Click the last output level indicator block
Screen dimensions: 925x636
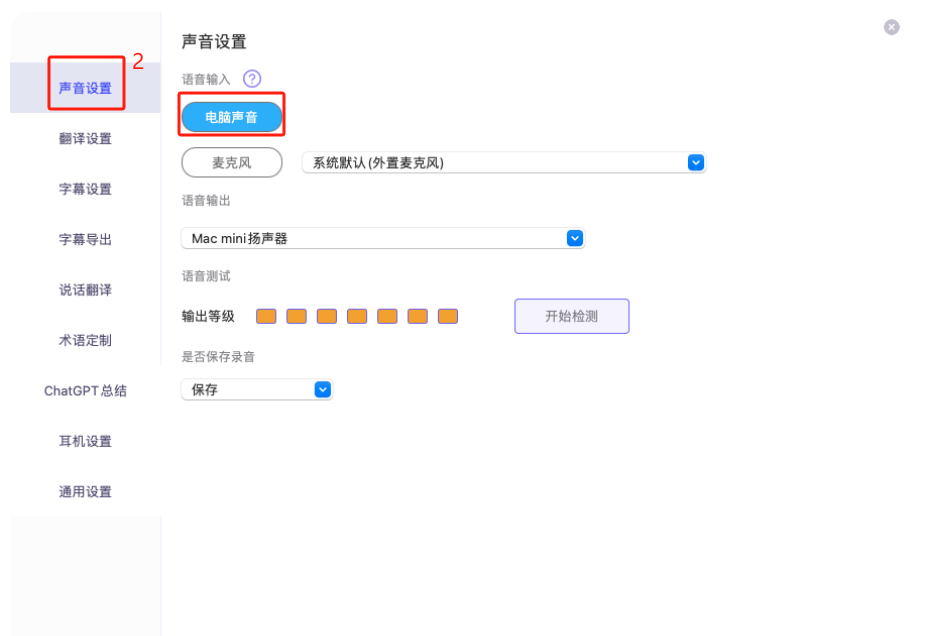coord(448,316)
